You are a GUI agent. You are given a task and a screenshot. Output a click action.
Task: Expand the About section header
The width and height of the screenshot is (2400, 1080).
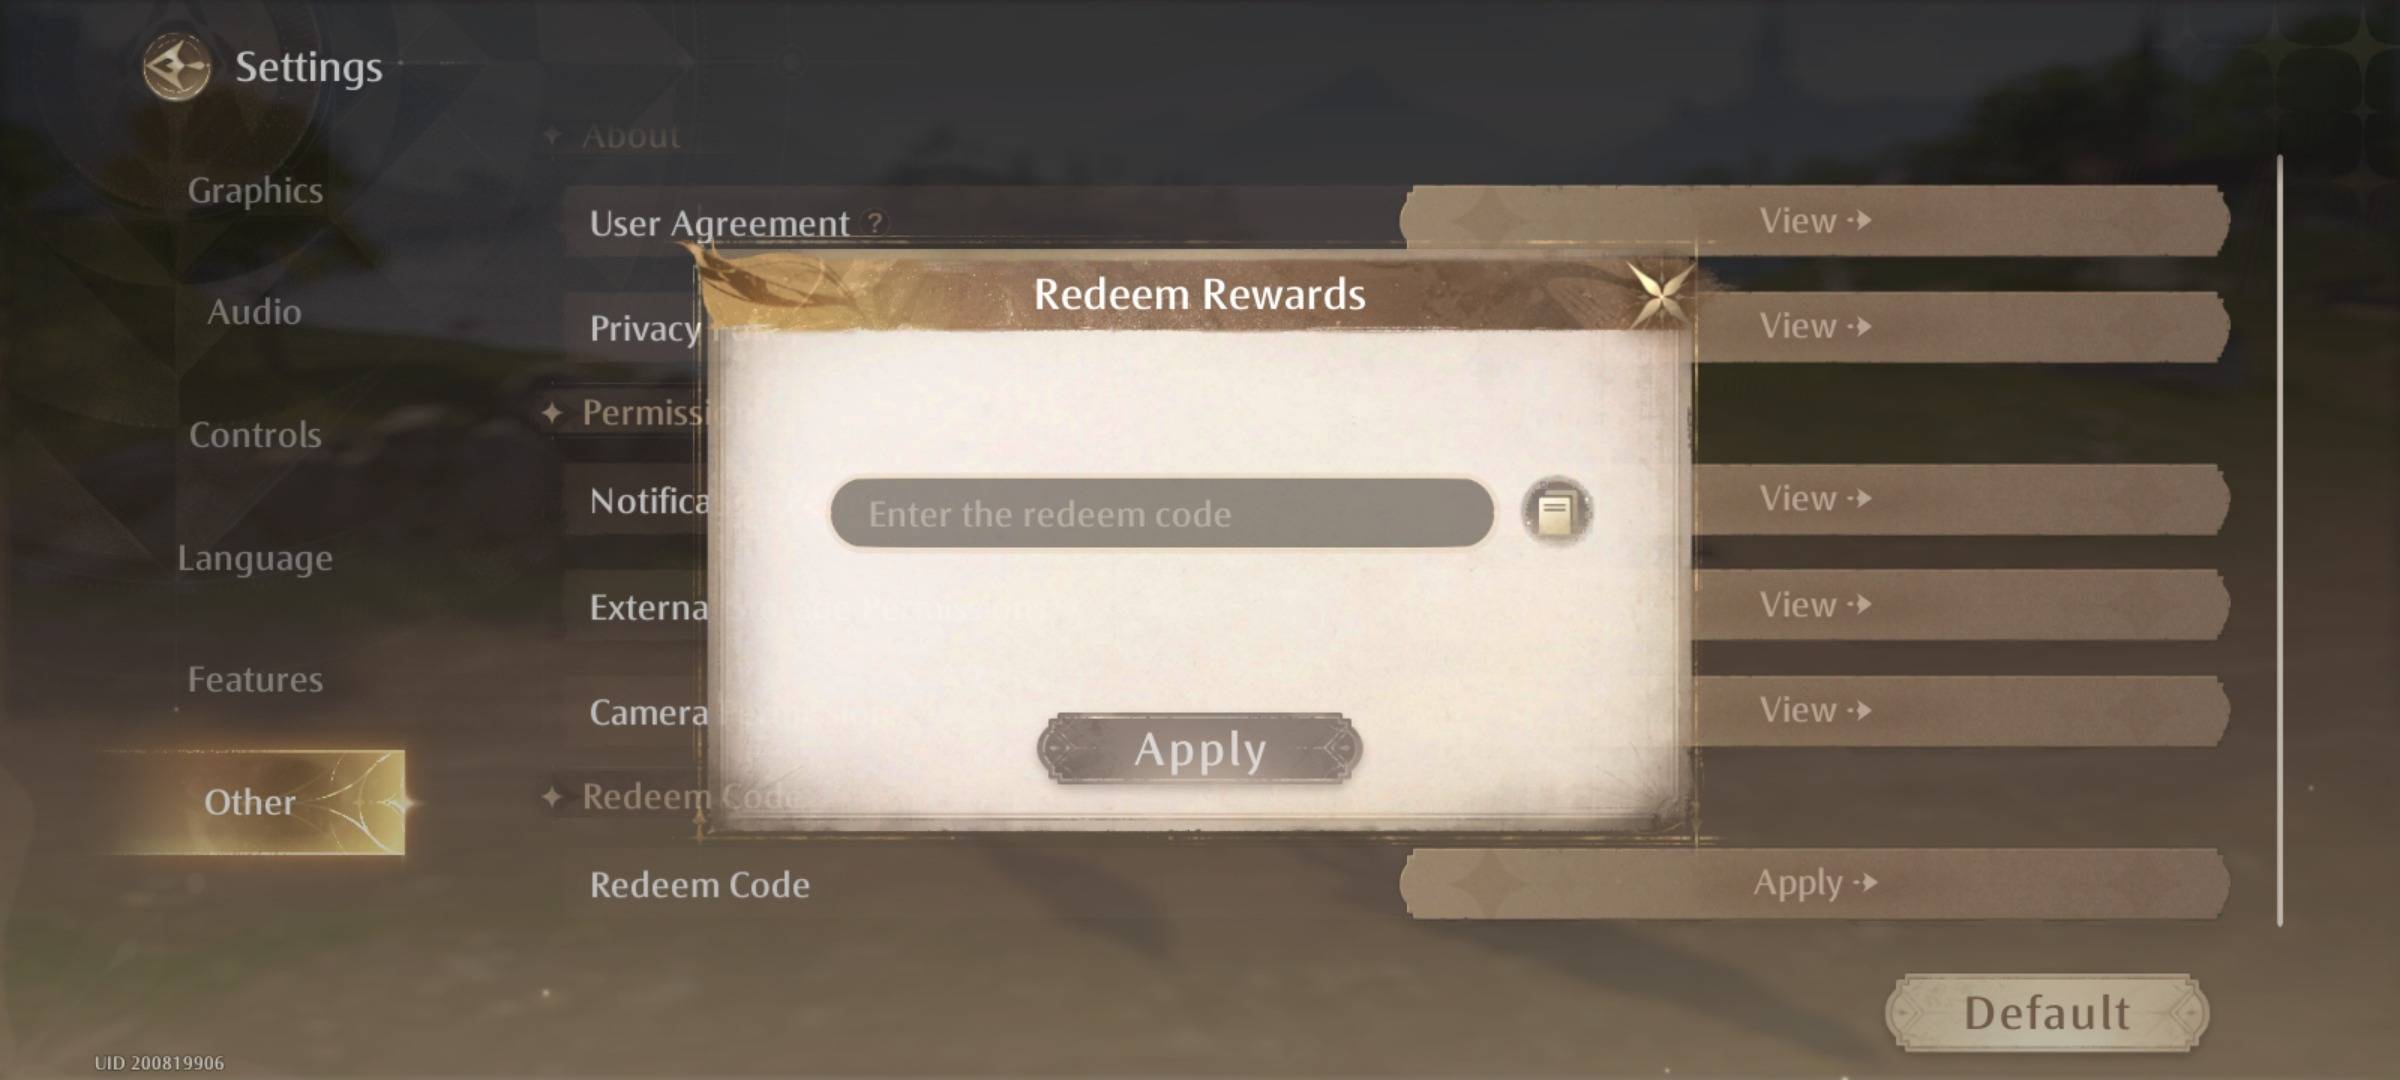(x=634, y=135)
